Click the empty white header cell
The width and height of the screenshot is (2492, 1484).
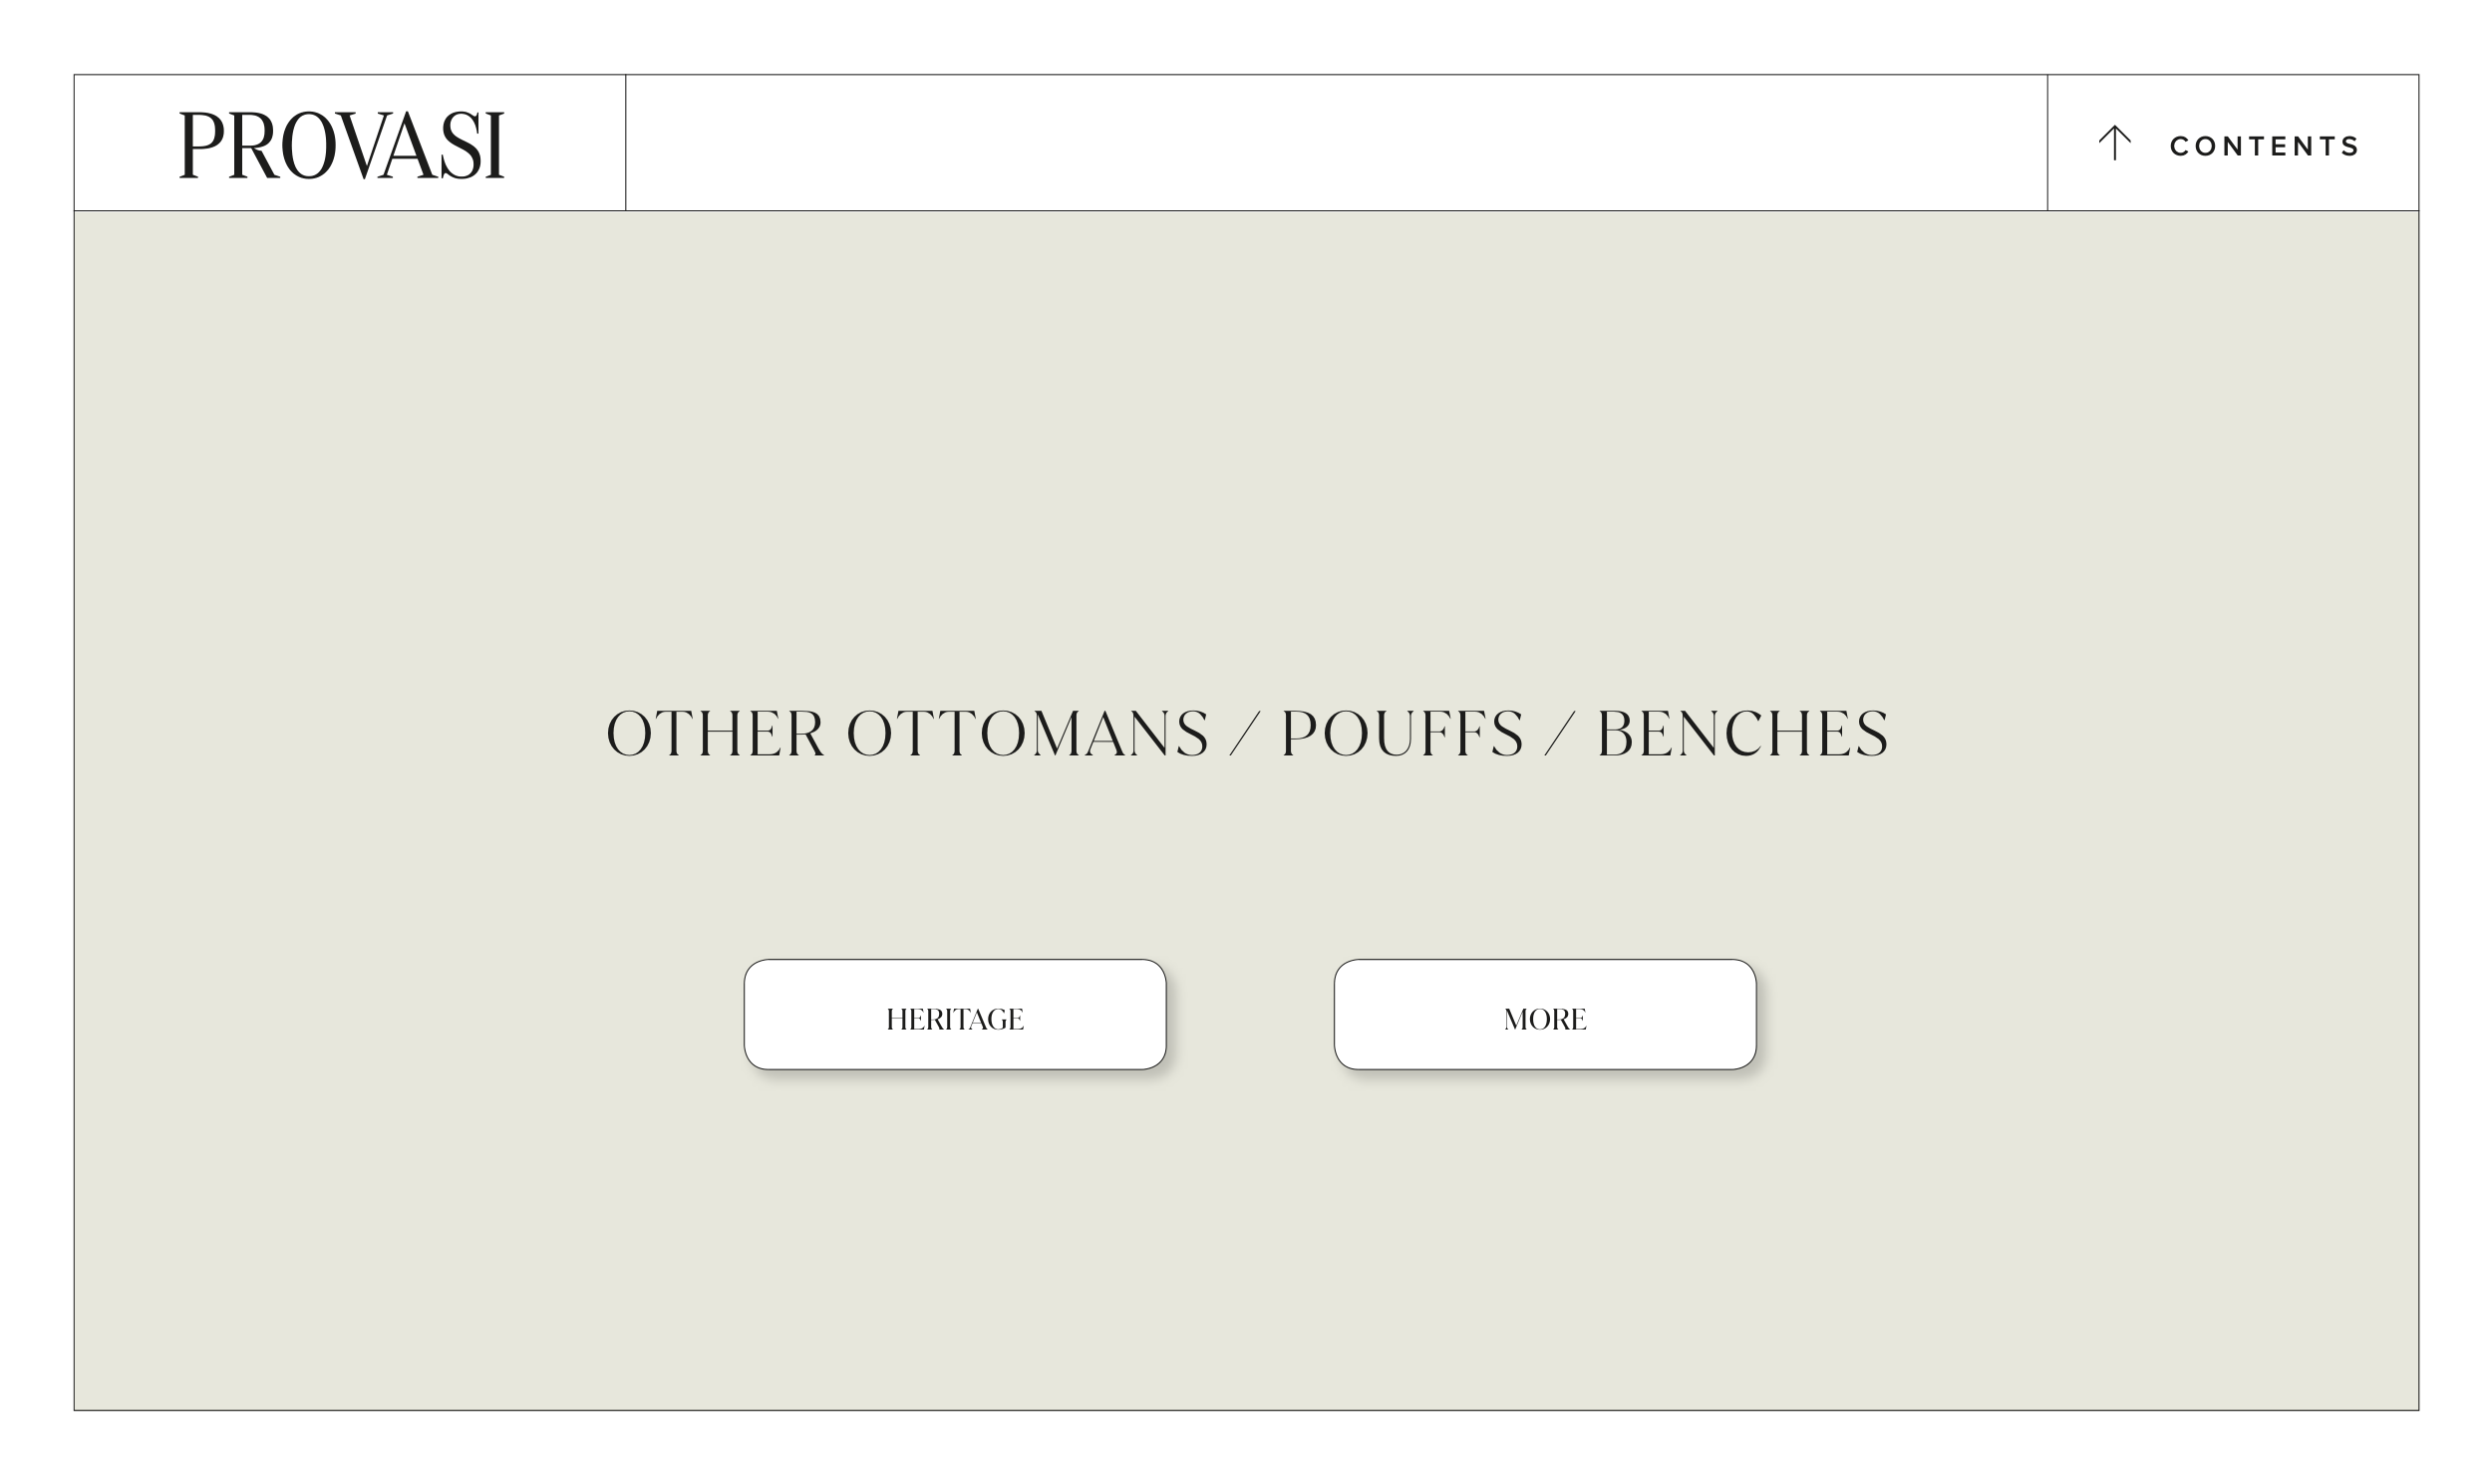pos(1335,143)
